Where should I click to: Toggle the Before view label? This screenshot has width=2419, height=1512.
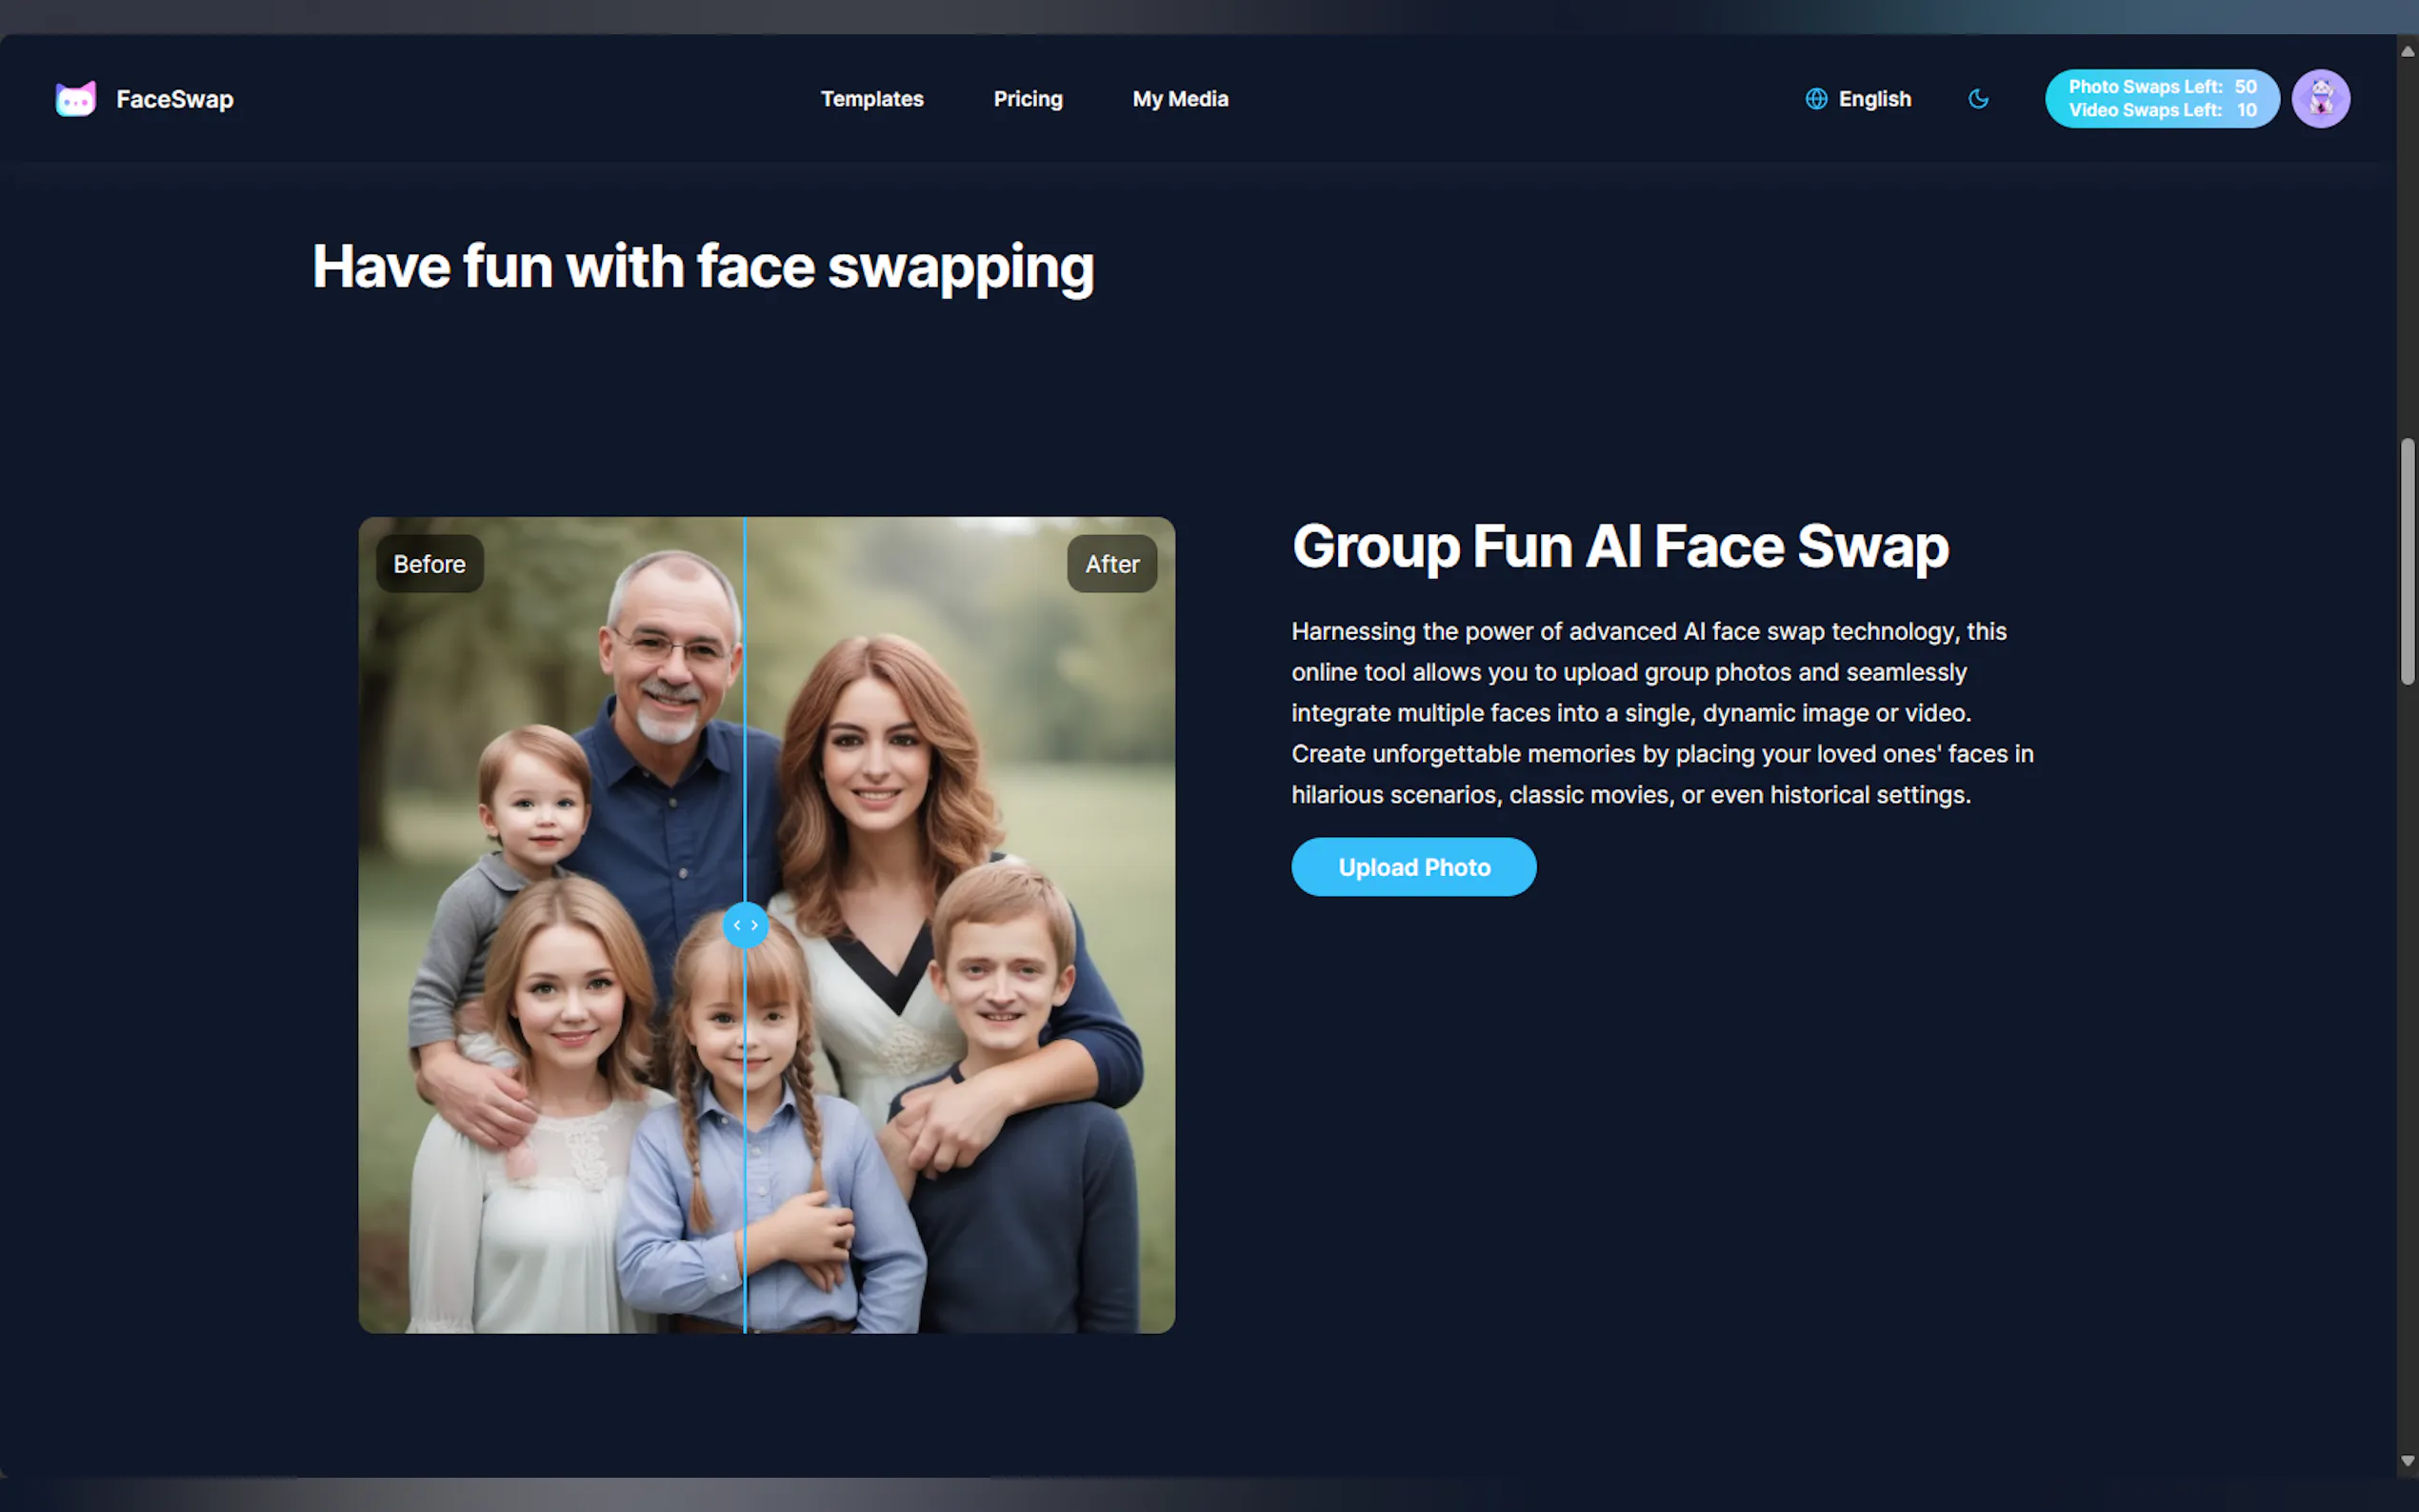428,563
